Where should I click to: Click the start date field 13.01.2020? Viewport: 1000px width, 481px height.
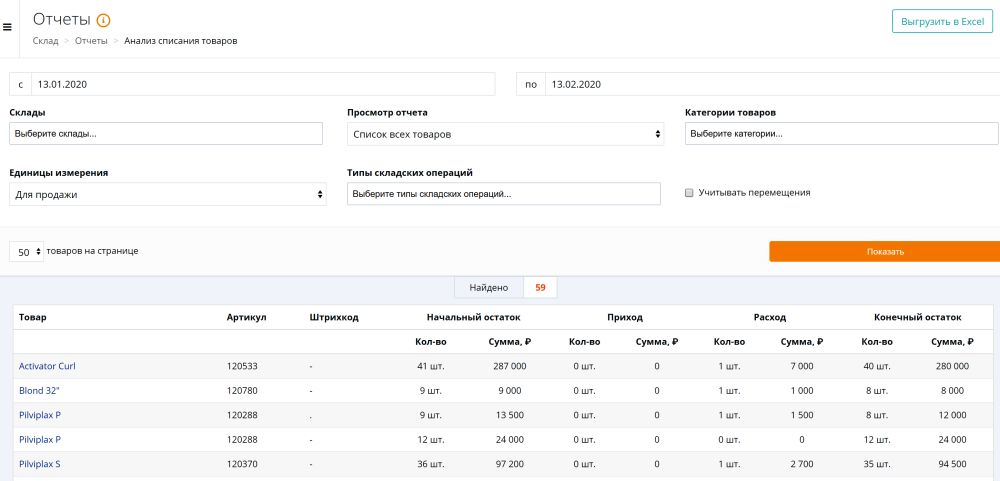point(263,84)
